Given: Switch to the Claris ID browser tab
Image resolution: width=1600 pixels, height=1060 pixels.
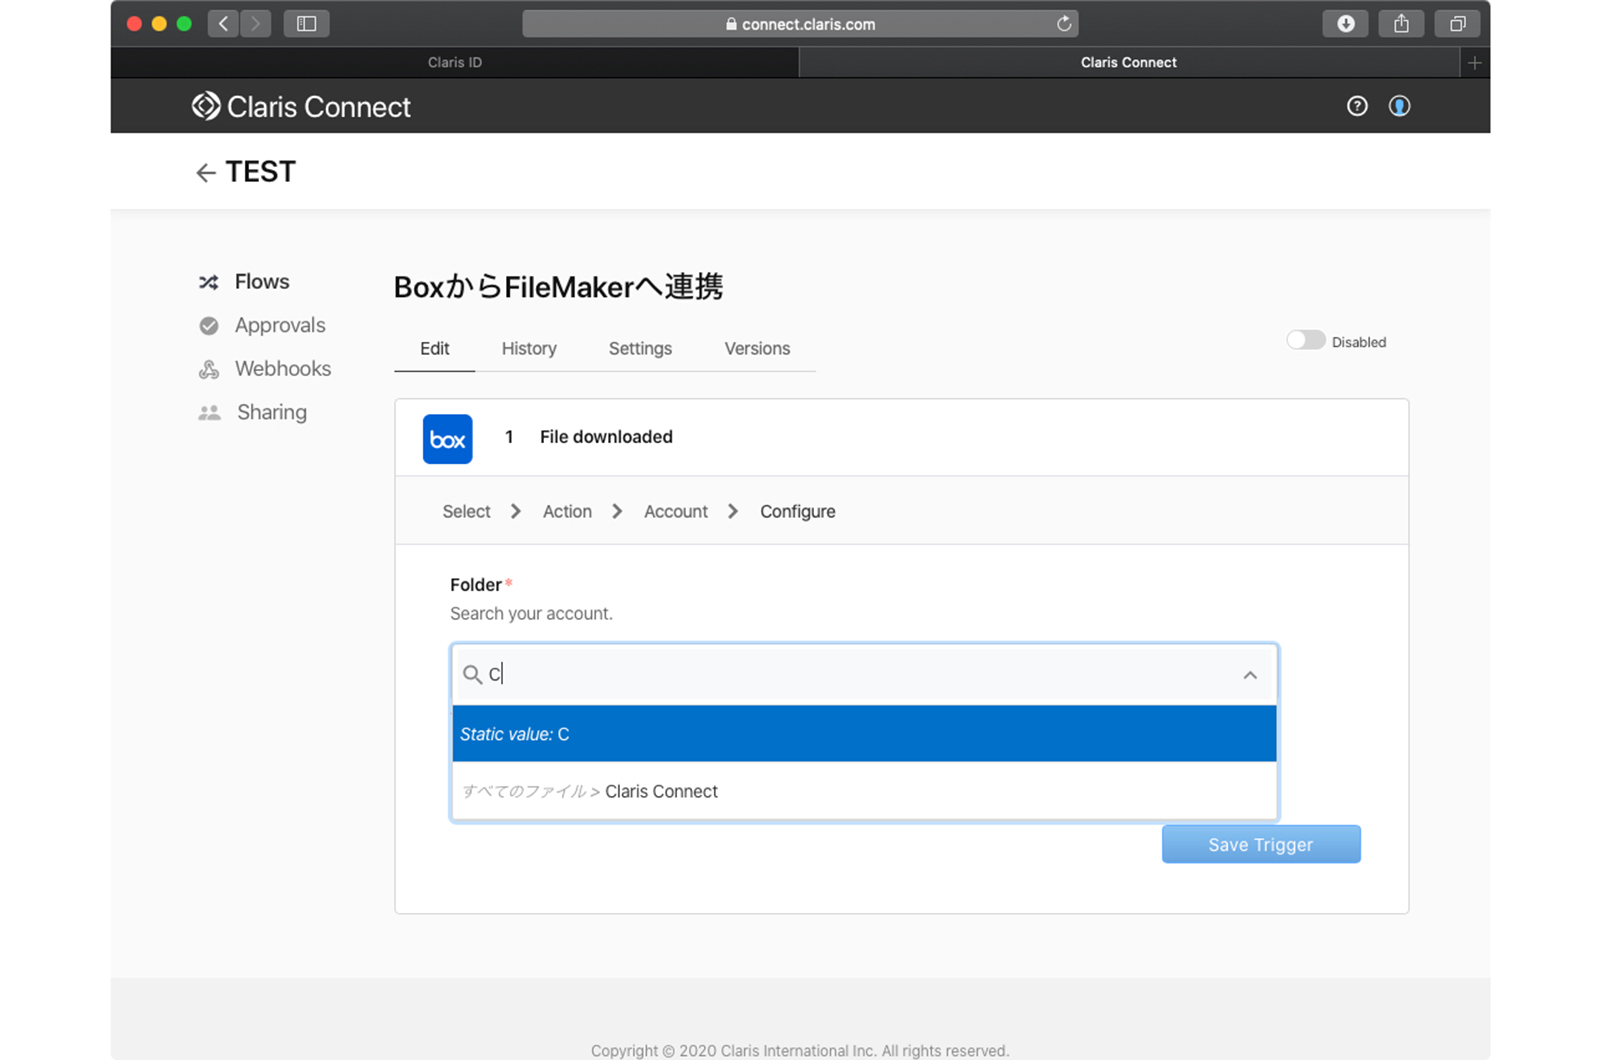Looking at the screenshot, I should pos(455,63).
